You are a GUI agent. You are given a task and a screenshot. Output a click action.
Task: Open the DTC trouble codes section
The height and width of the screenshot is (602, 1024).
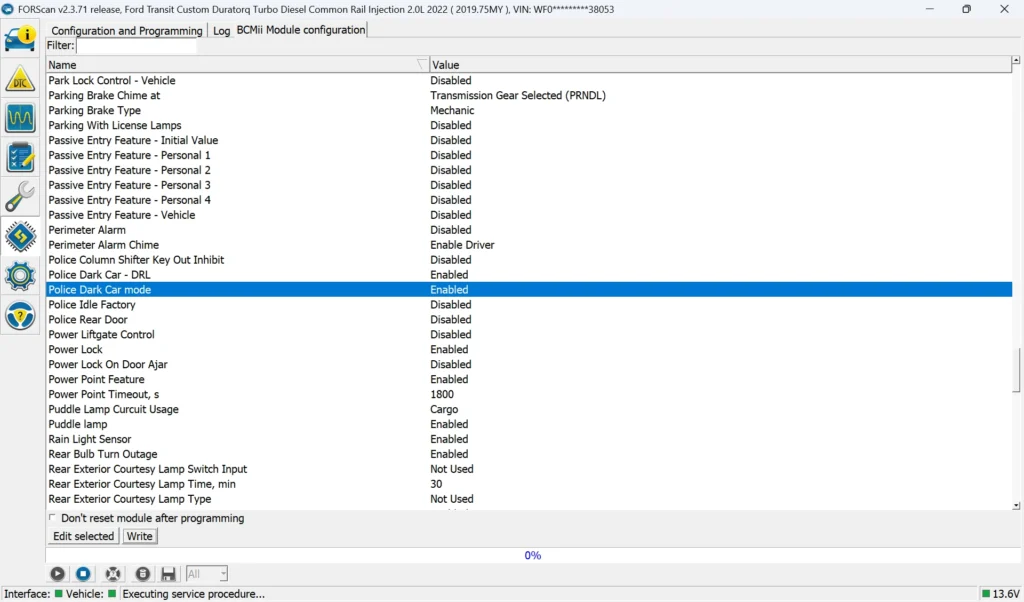coord(20,79)
